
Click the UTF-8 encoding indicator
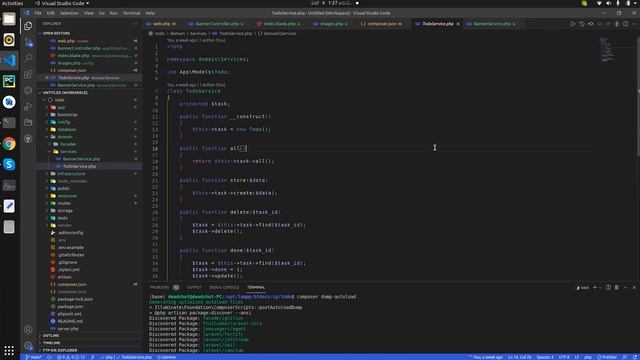(564, 357)
